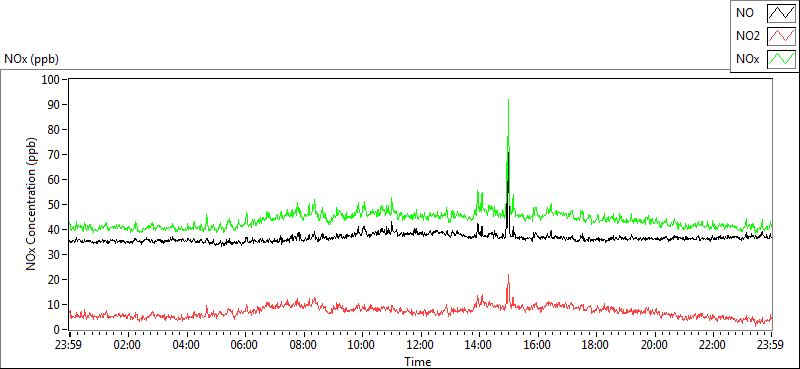Screen dimensions: 800x369
Task: Click the 40 y-axis scale marker
Action: point(55,230)
